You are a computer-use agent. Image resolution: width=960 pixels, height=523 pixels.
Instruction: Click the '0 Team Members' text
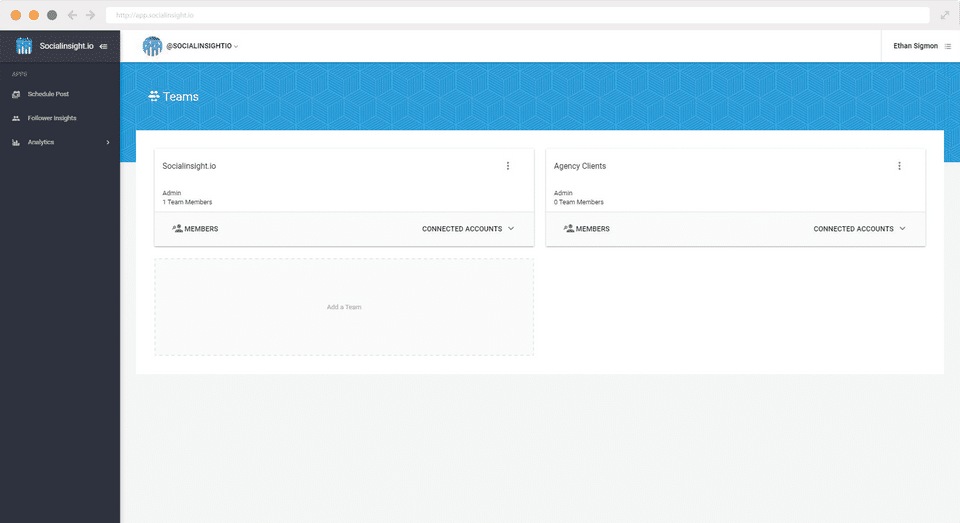pyautogui.click(x=579, y=202)
